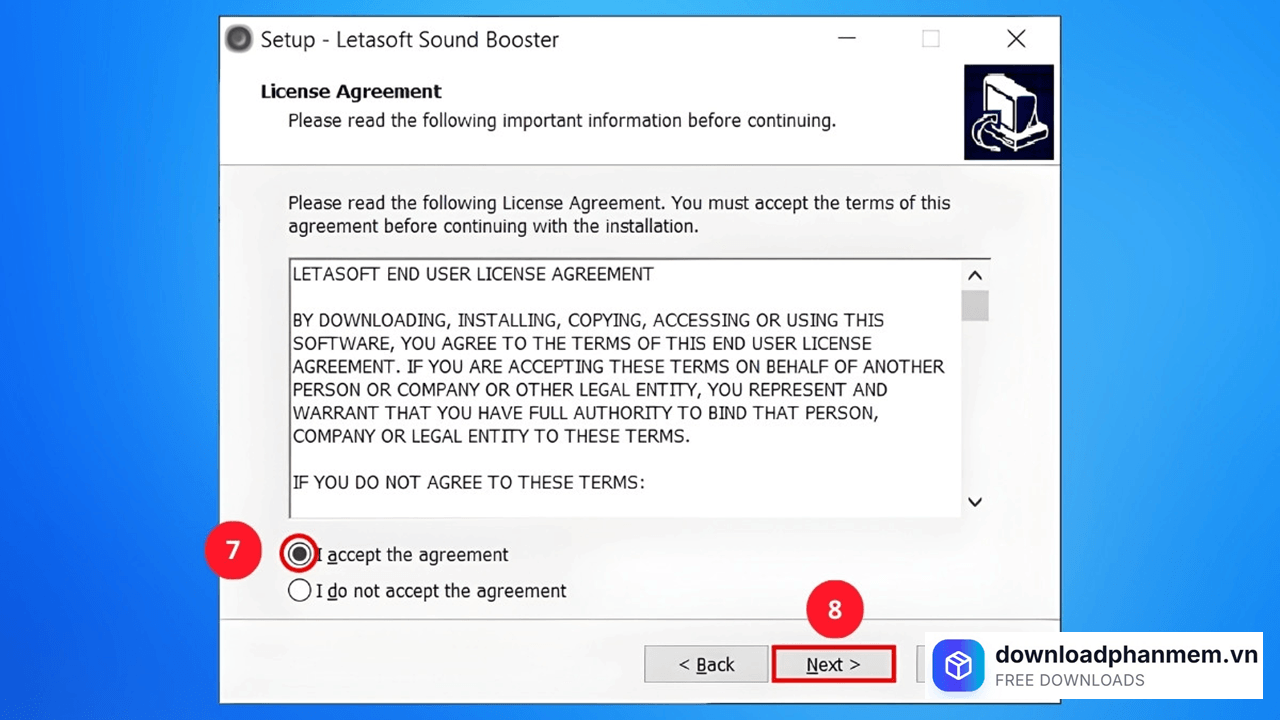Select 'I do not accept the agreement'
Screen dimensions: 1280x720
299,590
